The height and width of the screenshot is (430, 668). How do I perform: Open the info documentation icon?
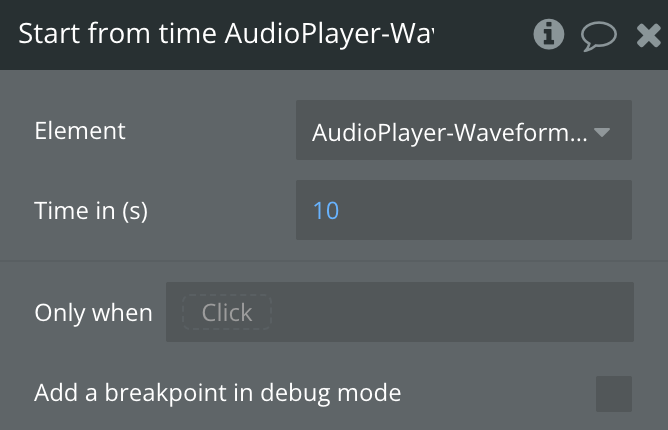(x=548, y=35)
